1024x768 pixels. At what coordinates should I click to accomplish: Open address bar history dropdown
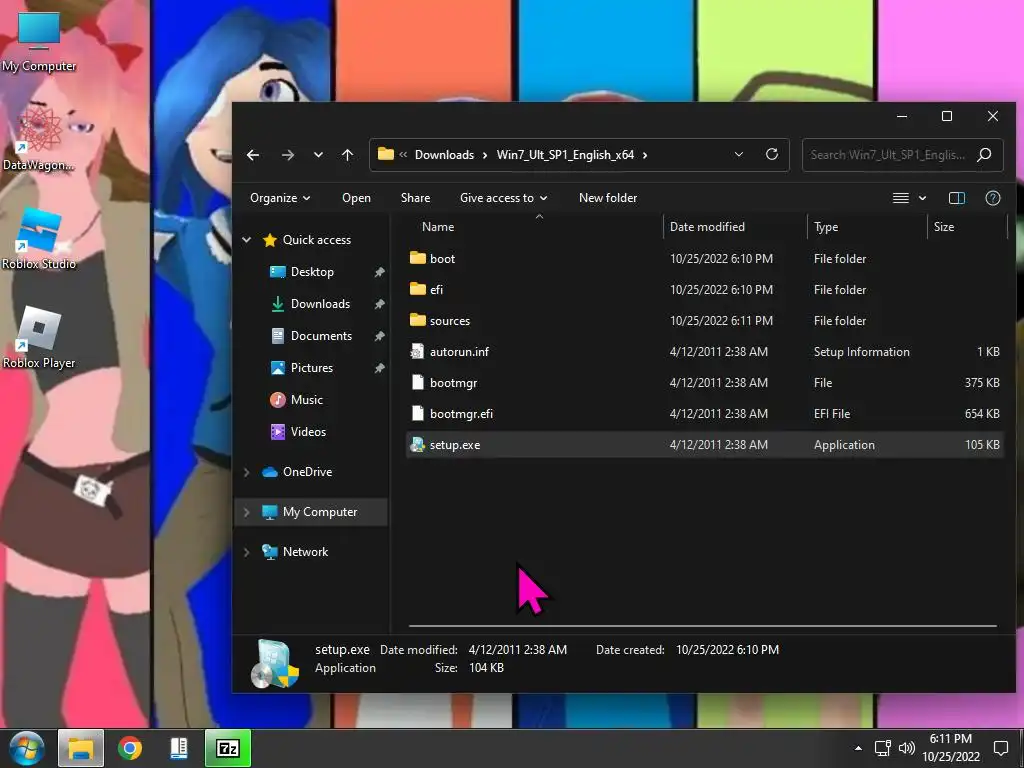tap(739, 155)
